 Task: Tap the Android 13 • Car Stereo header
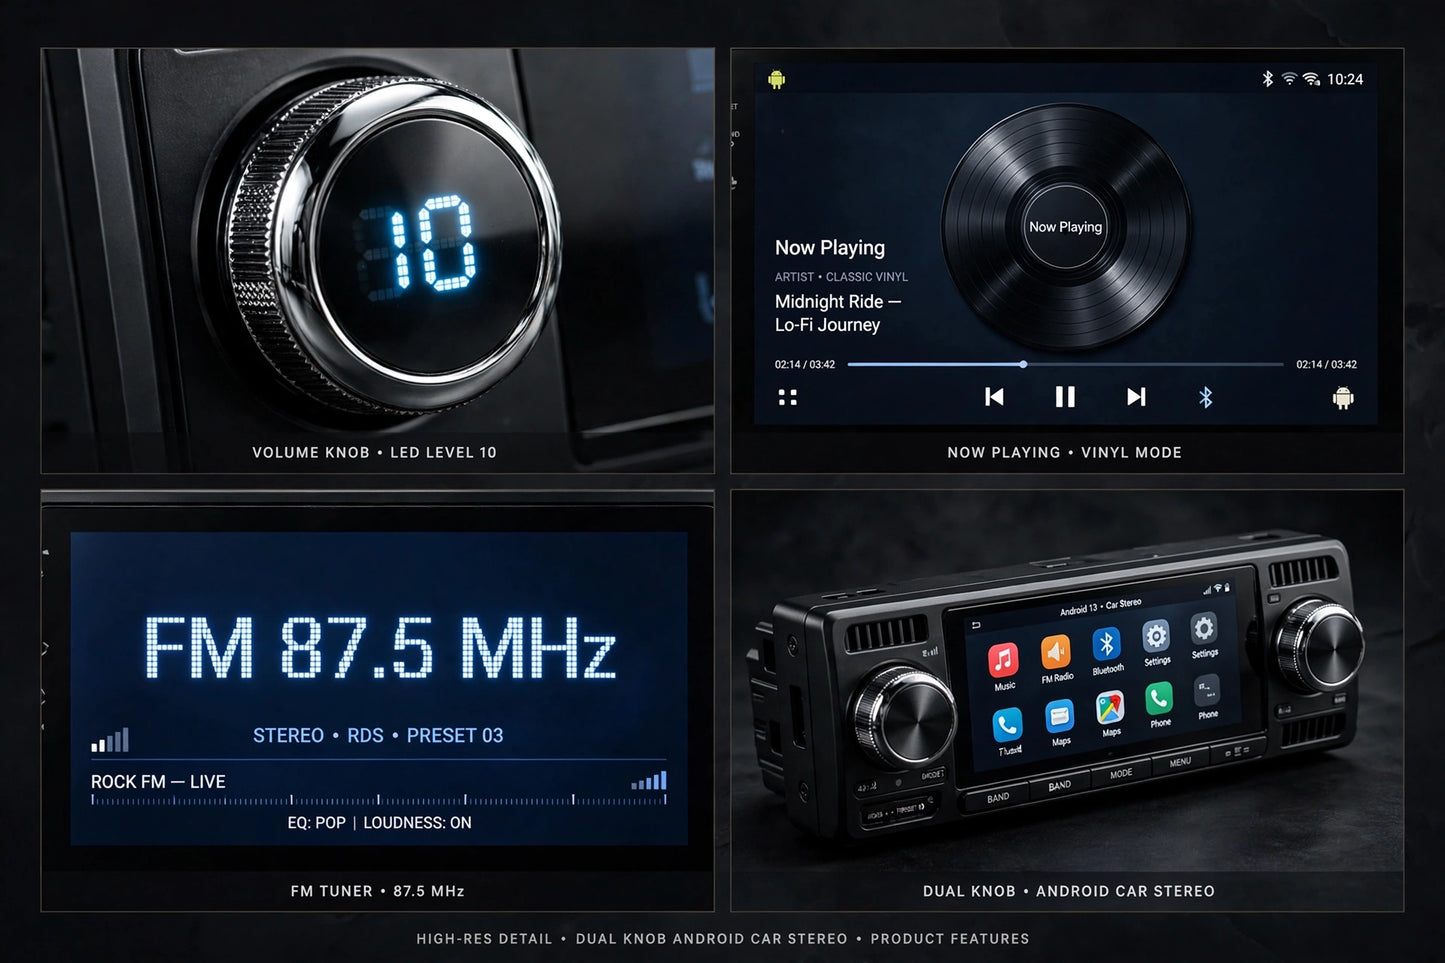pos(1100,607)
